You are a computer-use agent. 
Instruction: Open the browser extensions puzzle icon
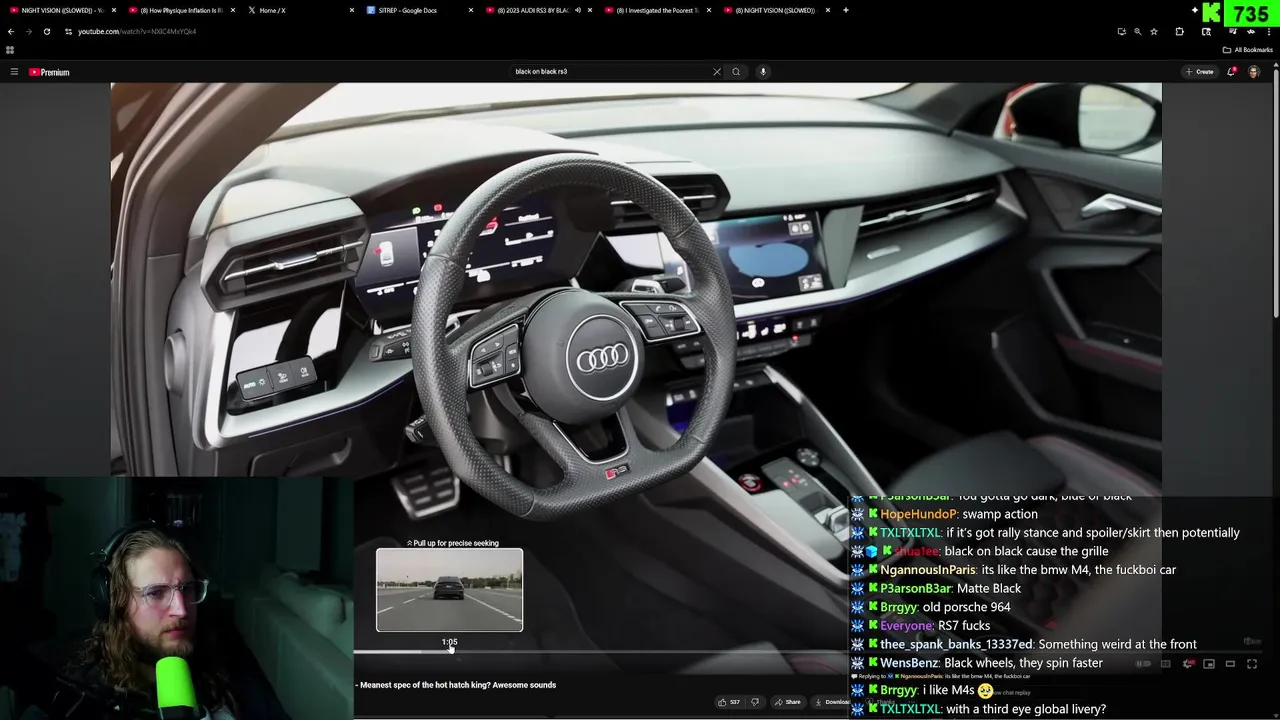(1180, 31)
